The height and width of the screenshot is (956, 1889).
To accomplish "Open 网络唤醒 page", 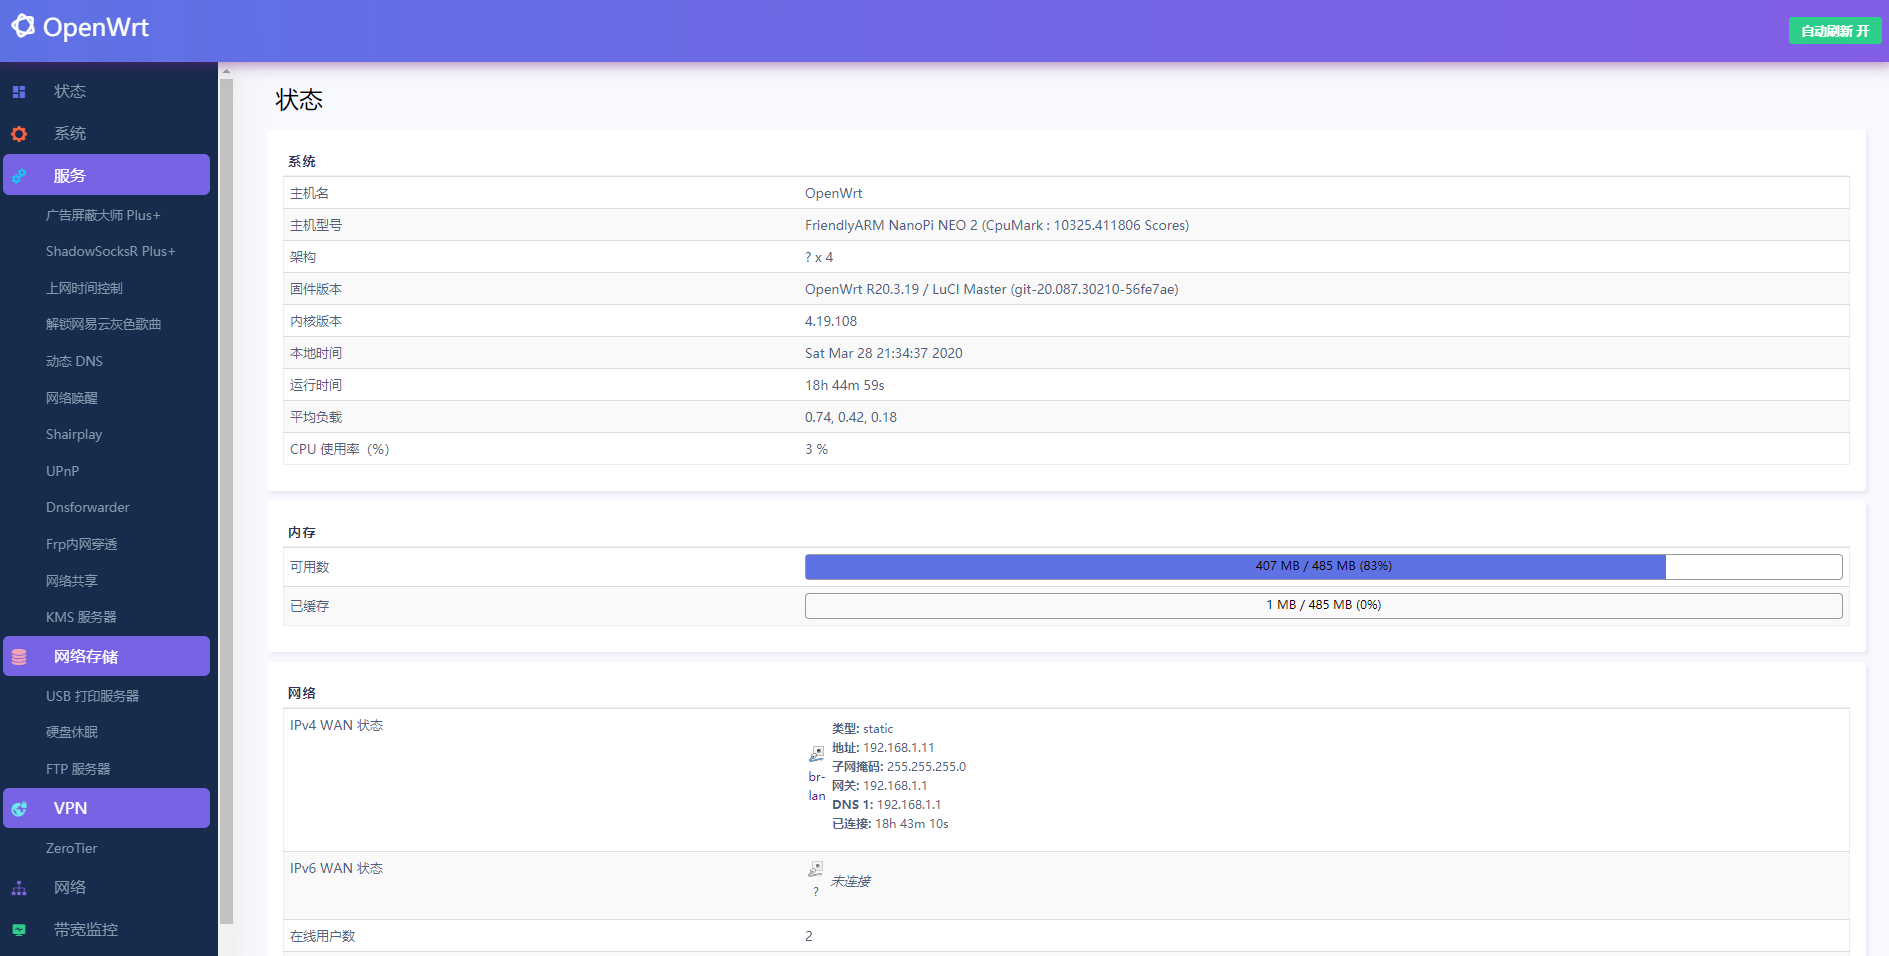I will click(x=71, y=398).
